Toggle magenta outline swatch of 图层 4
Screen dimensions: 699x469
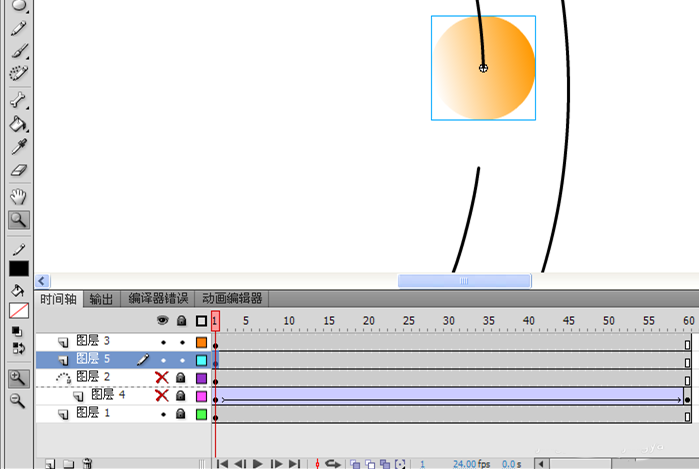(x=201, y=396)
